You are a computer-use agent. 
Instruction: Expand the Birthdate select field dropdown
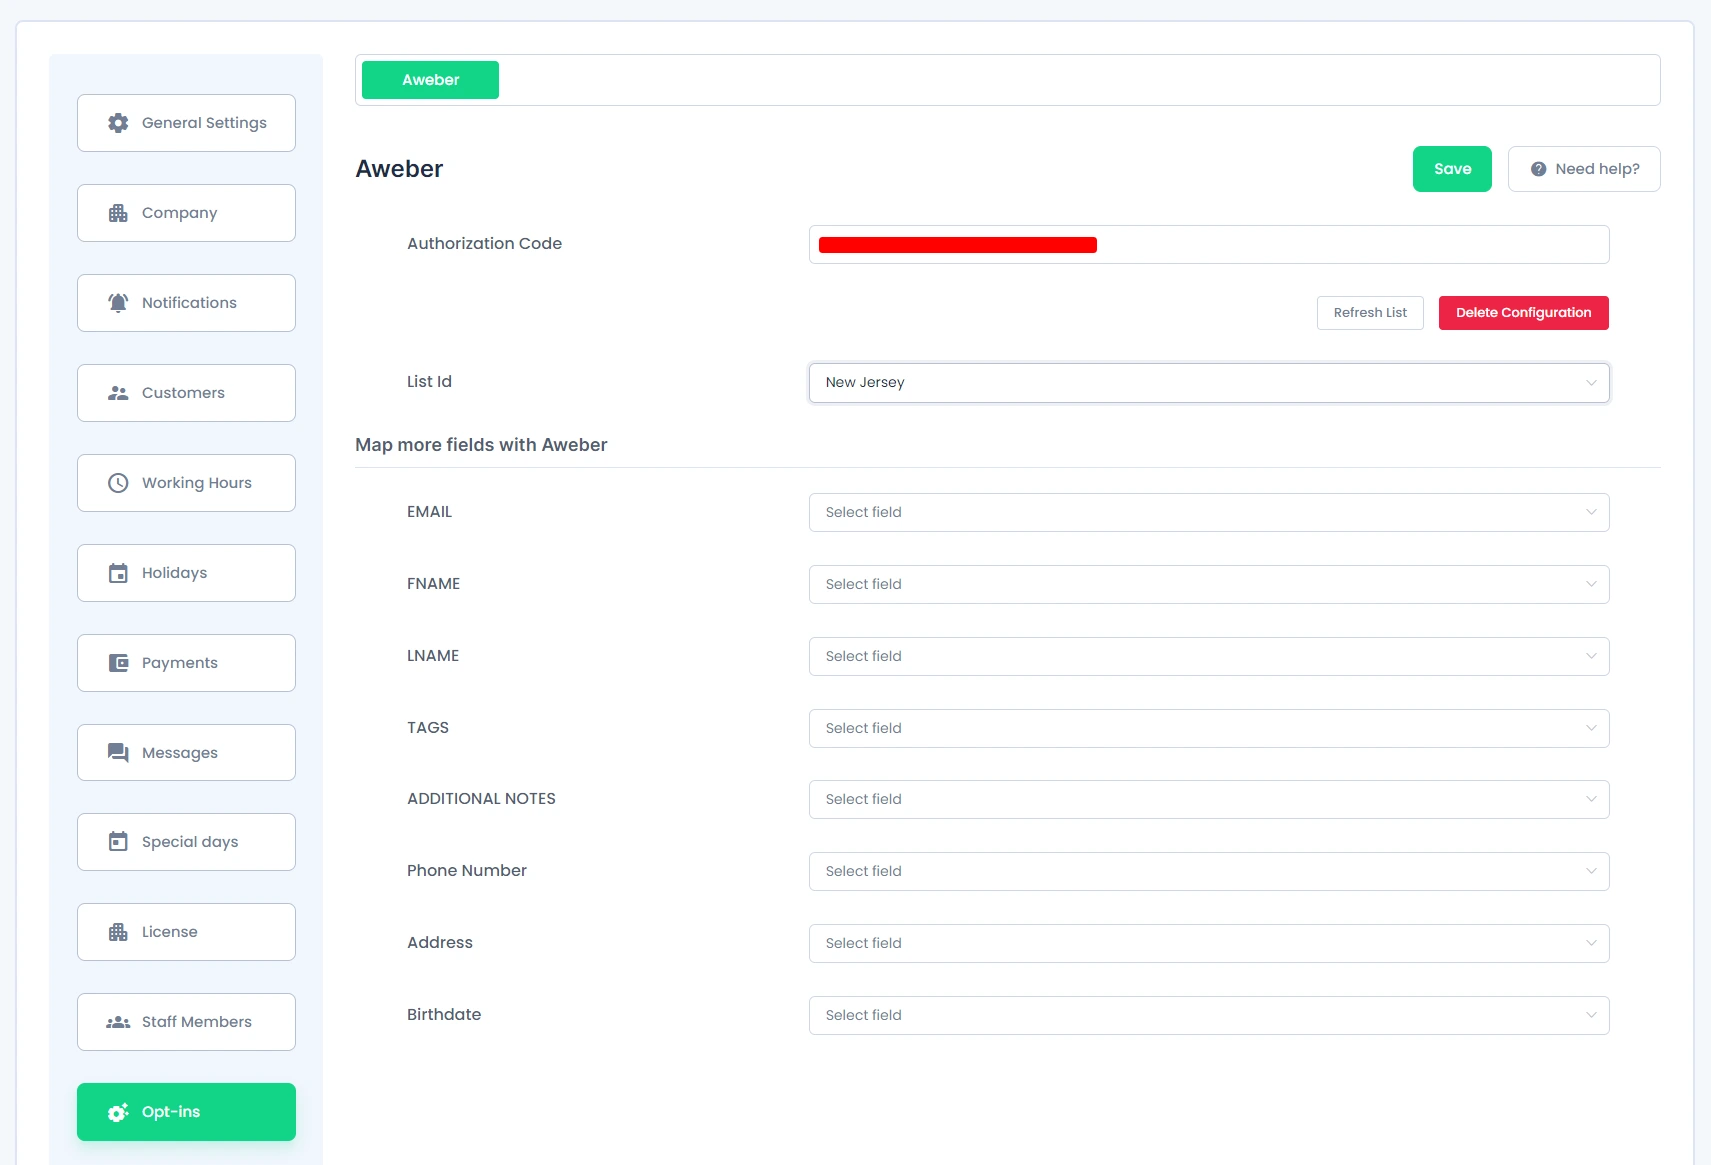pos(1208,1015)
